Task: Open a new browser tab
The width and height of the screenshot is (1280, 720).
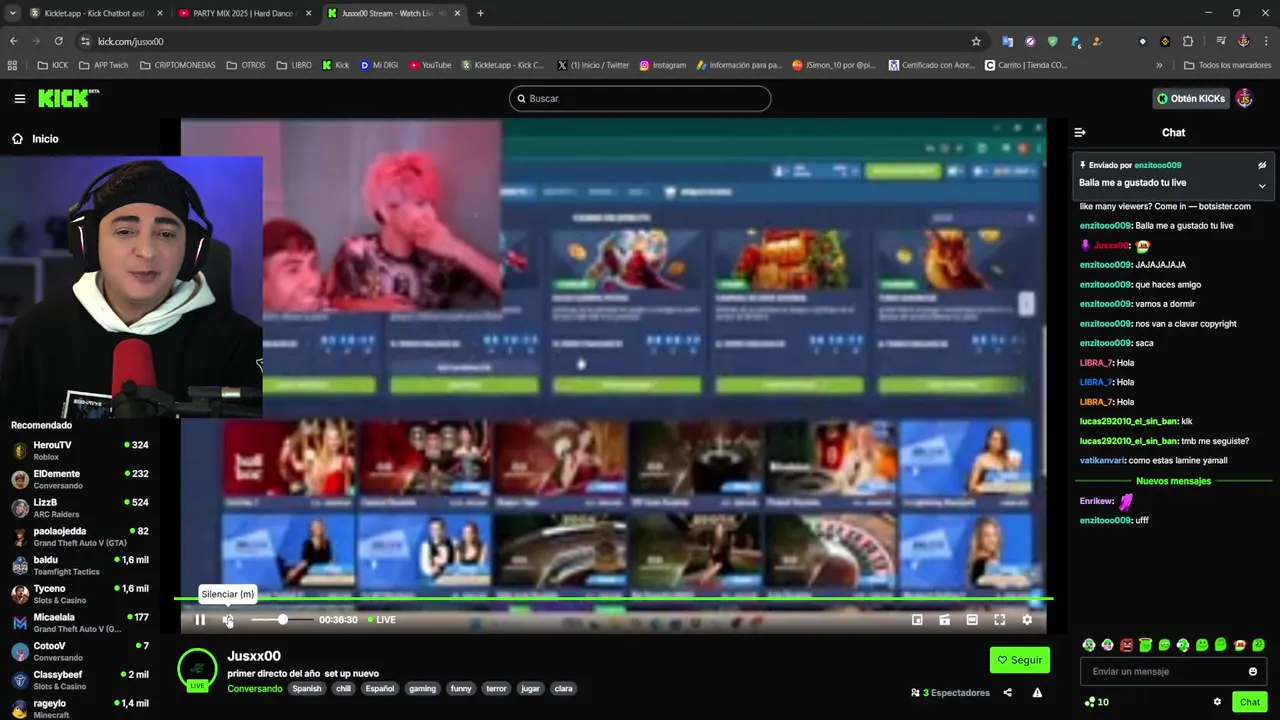Action: click(480, 13)
